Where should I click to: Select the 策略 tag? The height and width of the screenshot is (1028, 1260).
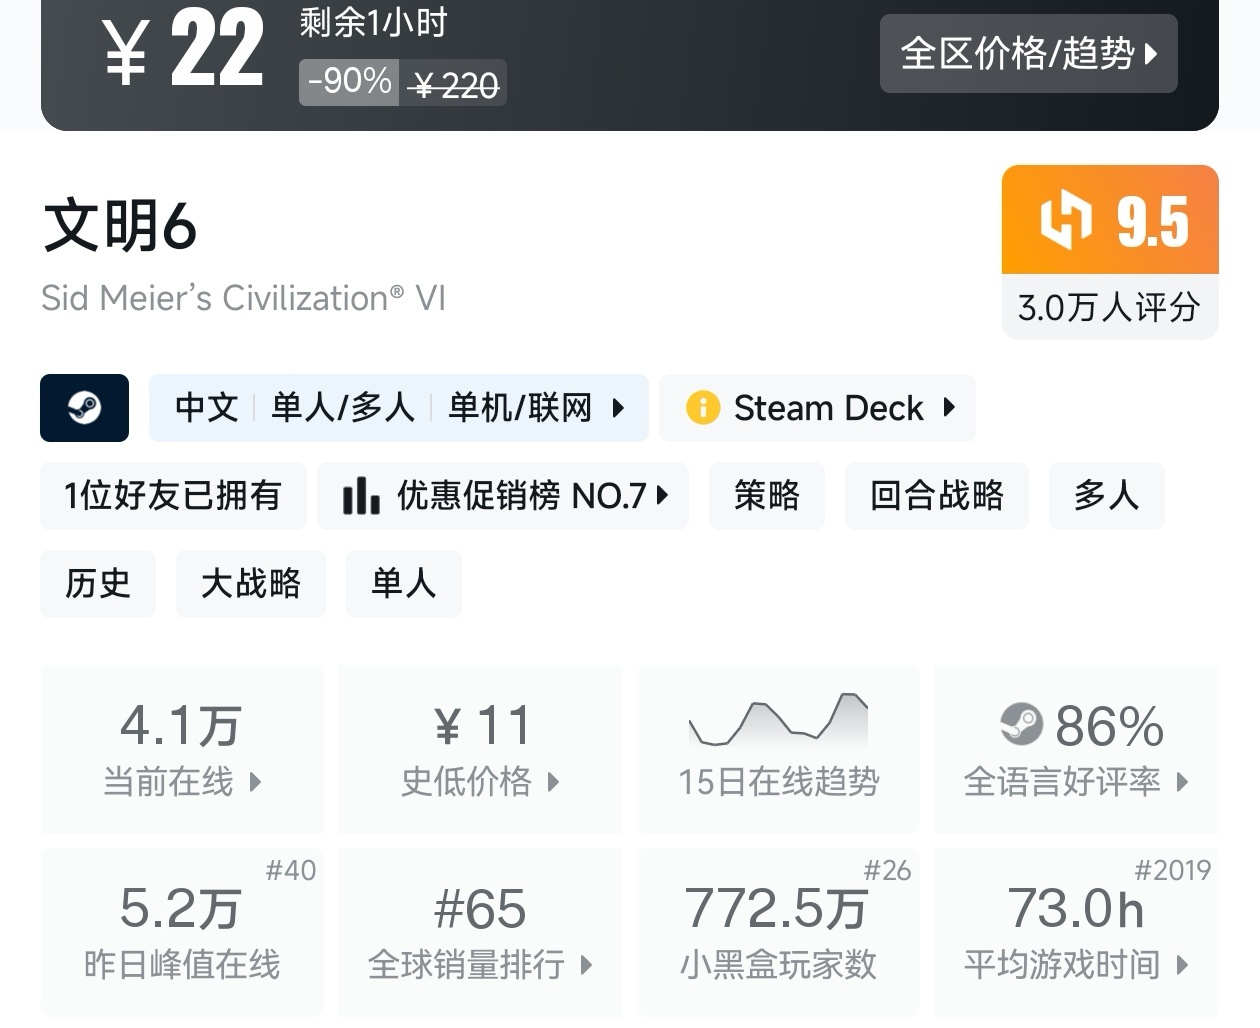click(x=766, y=496)
